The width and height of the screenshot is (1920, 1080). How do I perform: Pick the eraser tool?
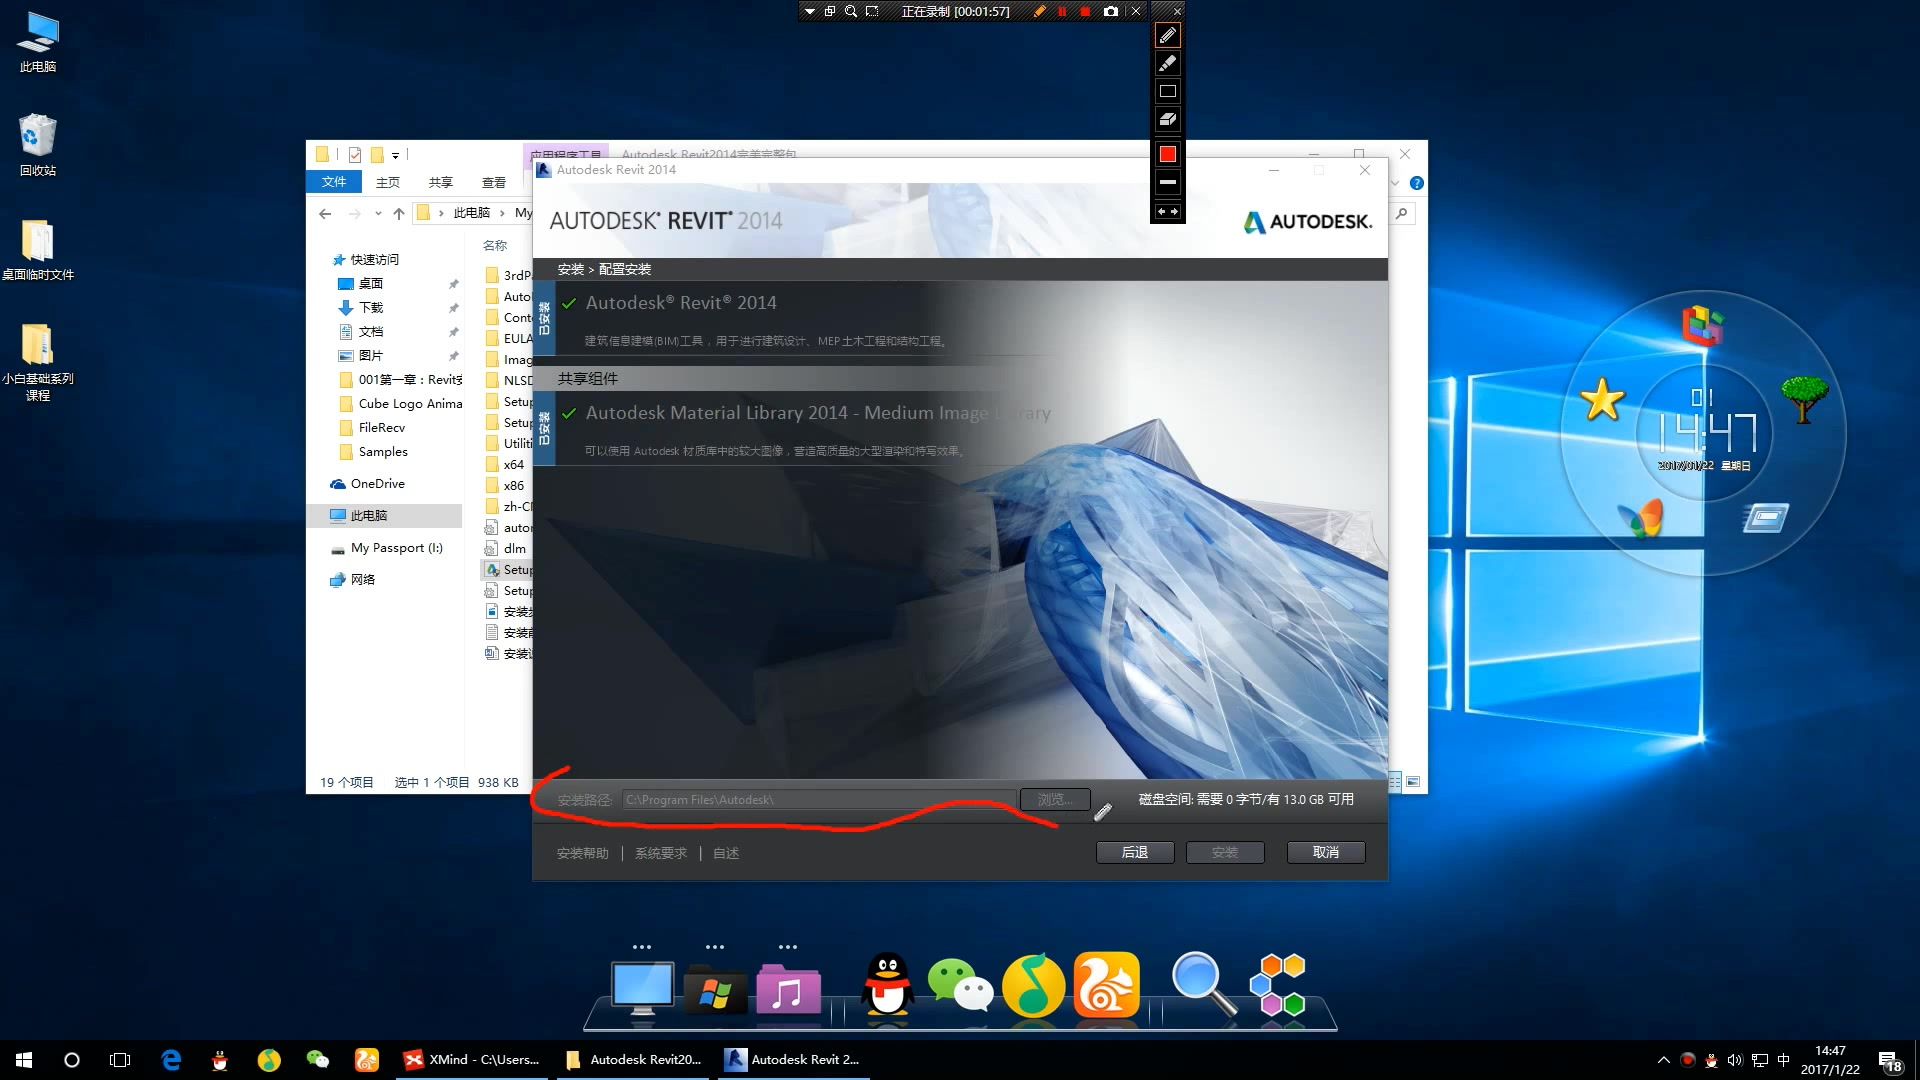pyautogui.click(x=1167, y=119)
